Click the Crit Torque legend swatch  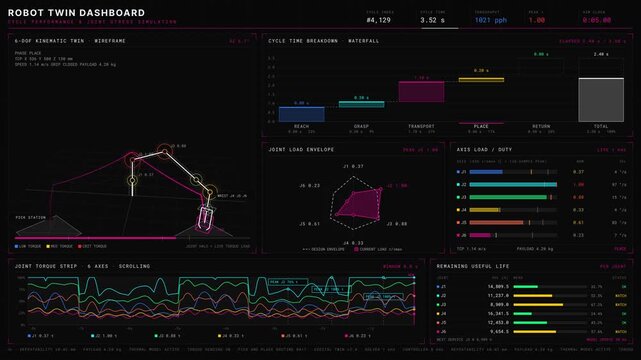pyautogui.click(x=80, y=246)
